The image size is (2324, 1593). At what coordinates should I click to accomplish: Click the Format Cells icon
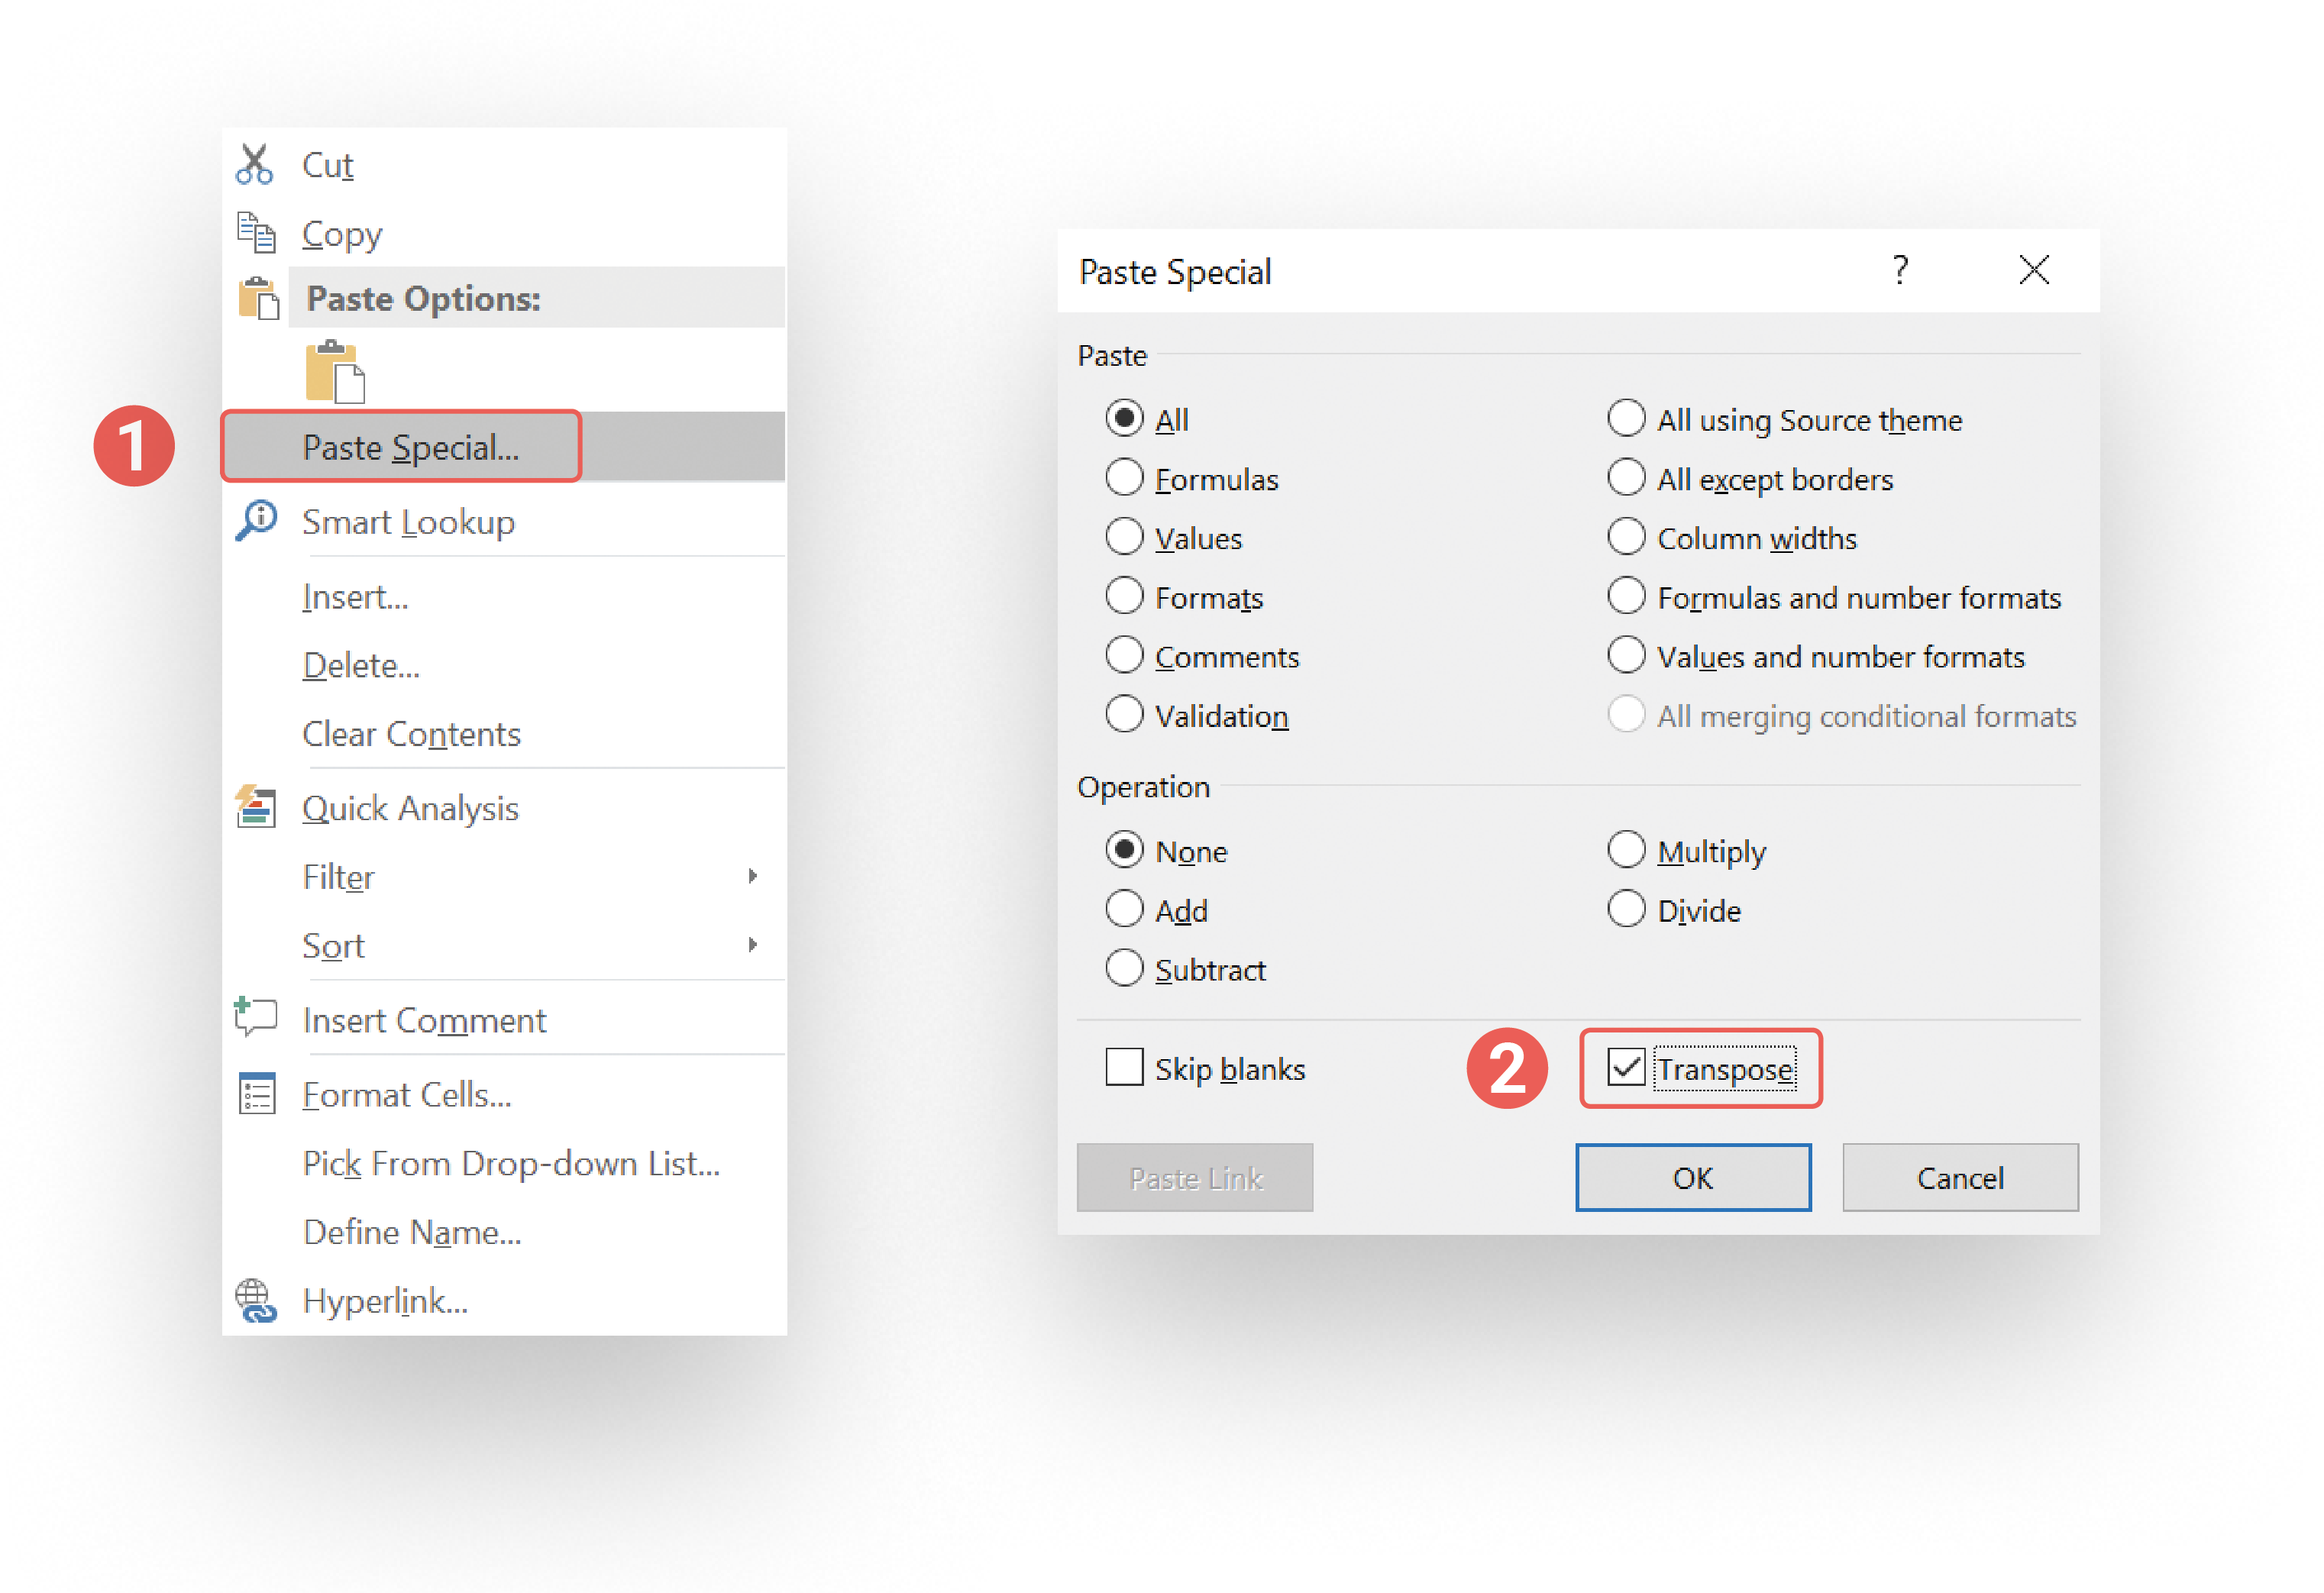click(257, 1094)
